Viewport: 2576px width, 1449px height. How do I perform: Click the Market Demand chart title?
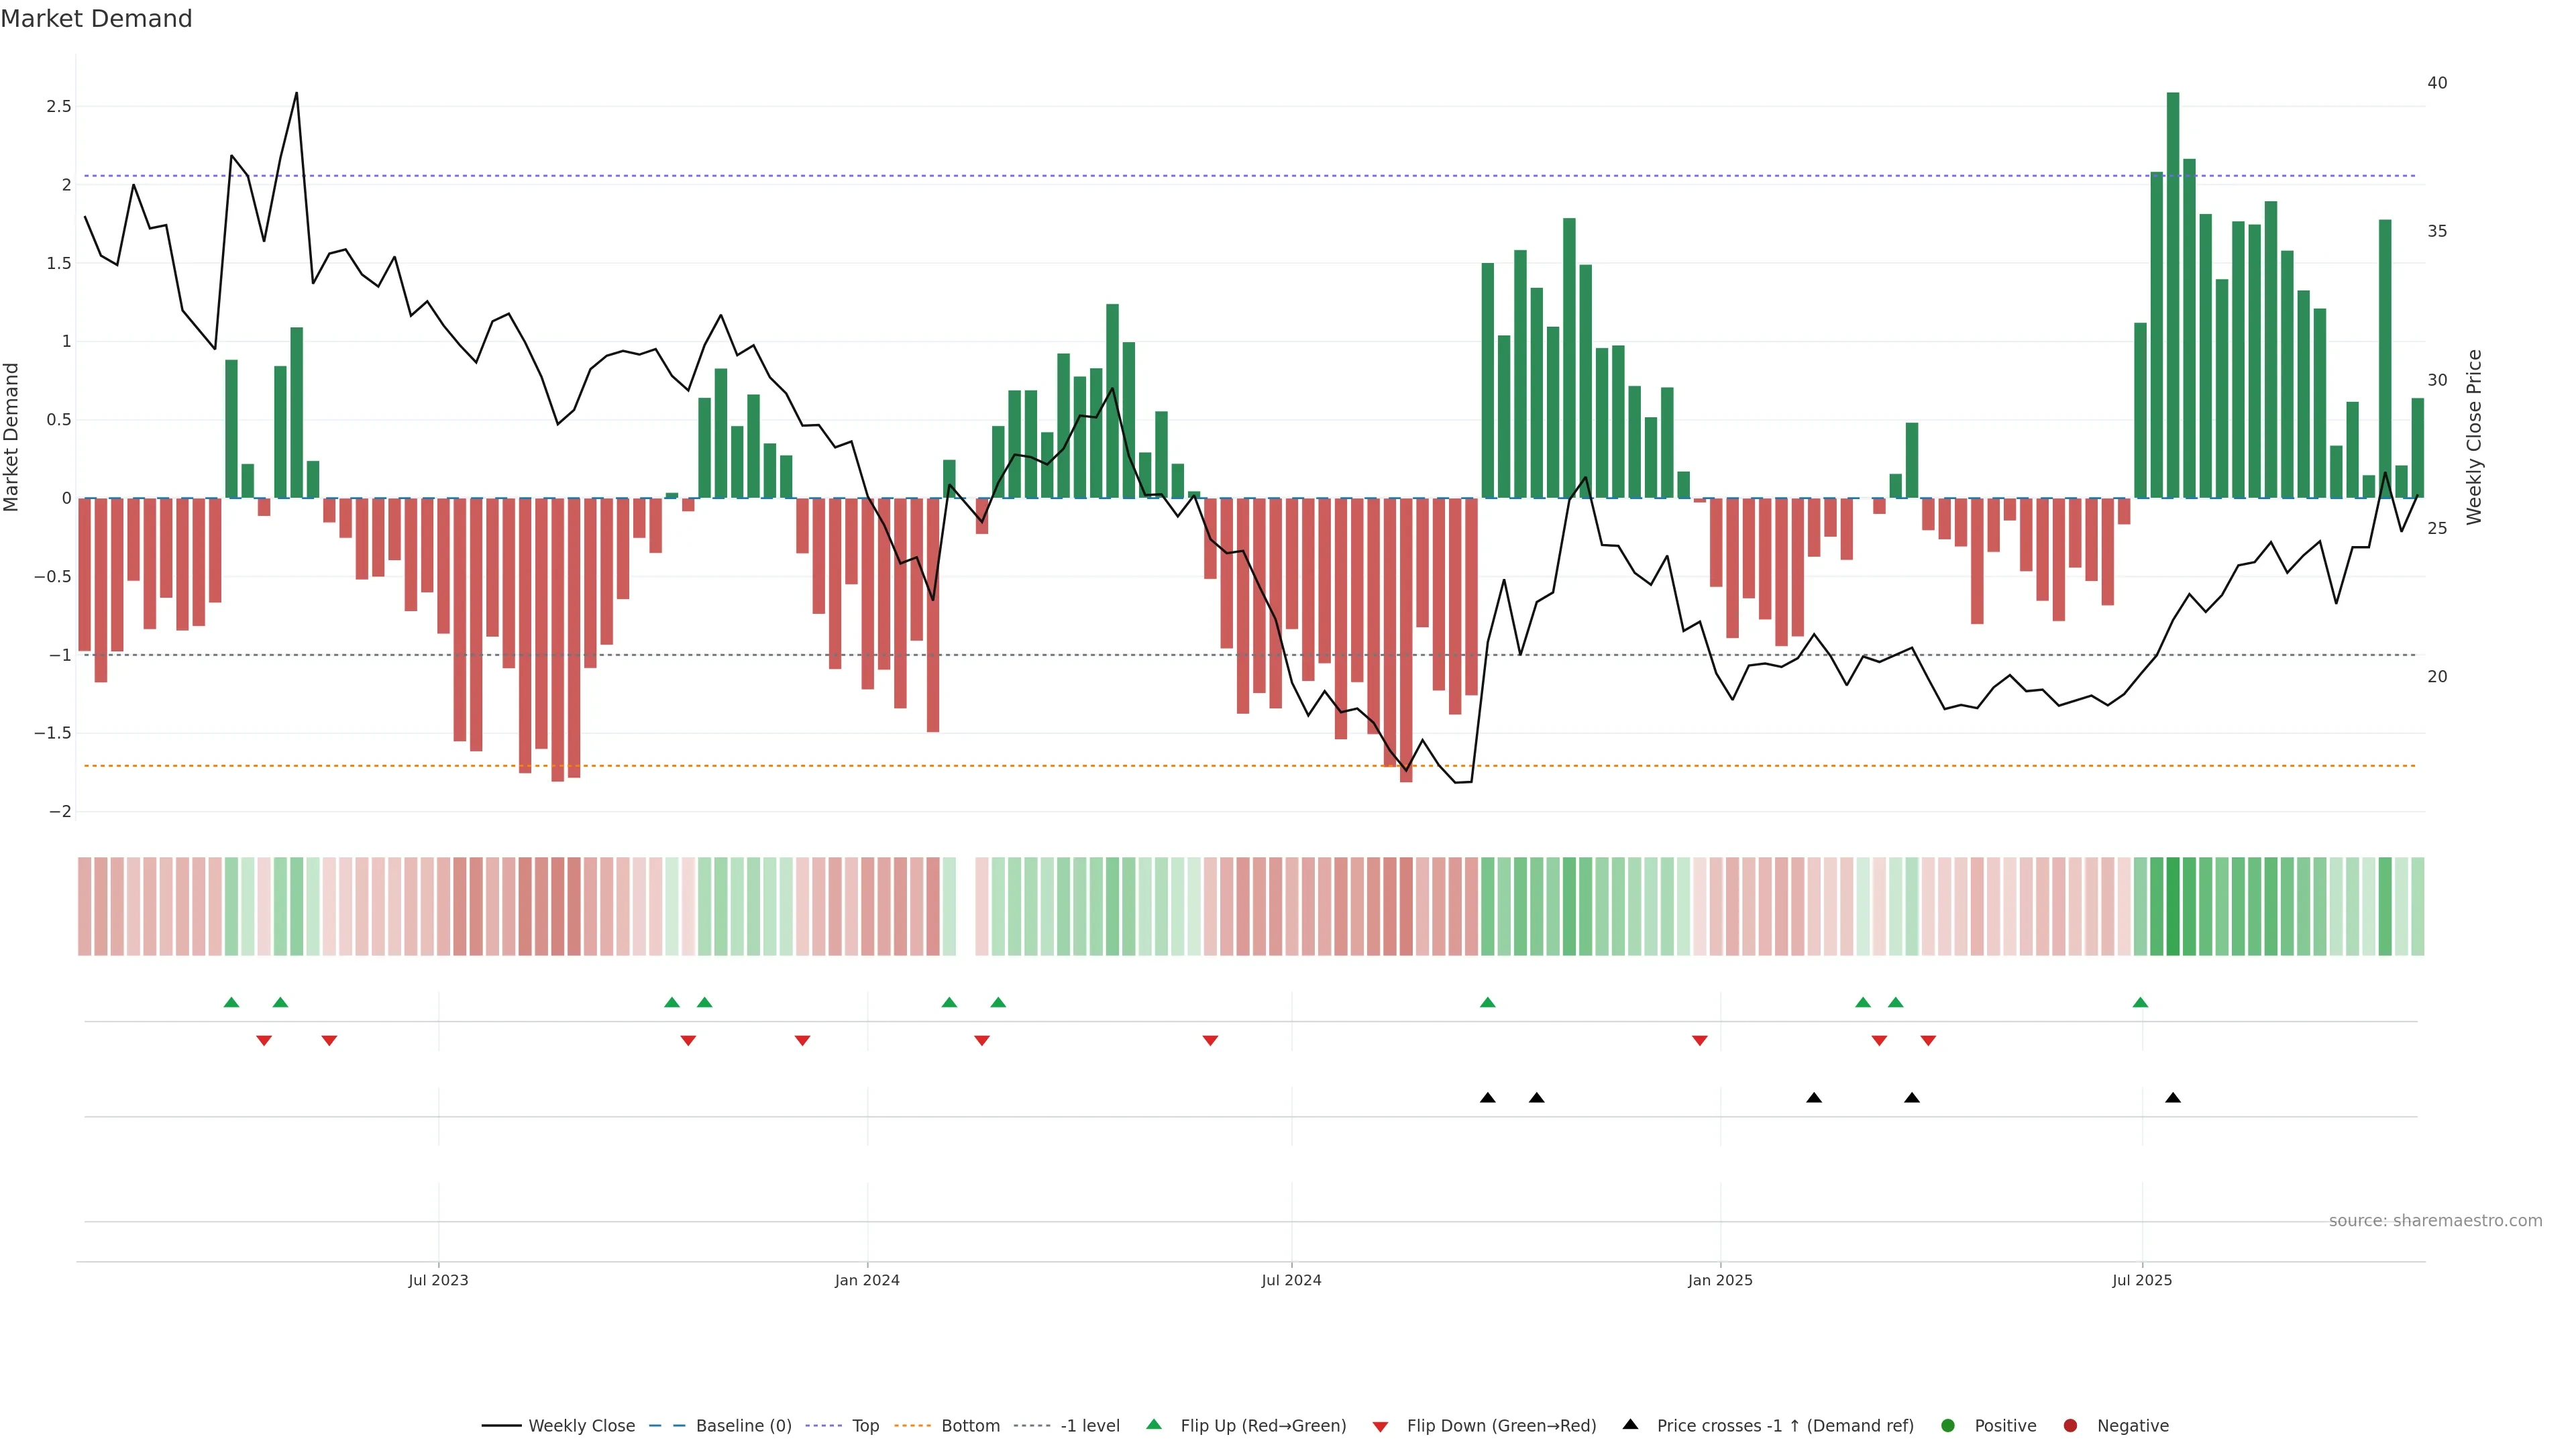[96, 19]
